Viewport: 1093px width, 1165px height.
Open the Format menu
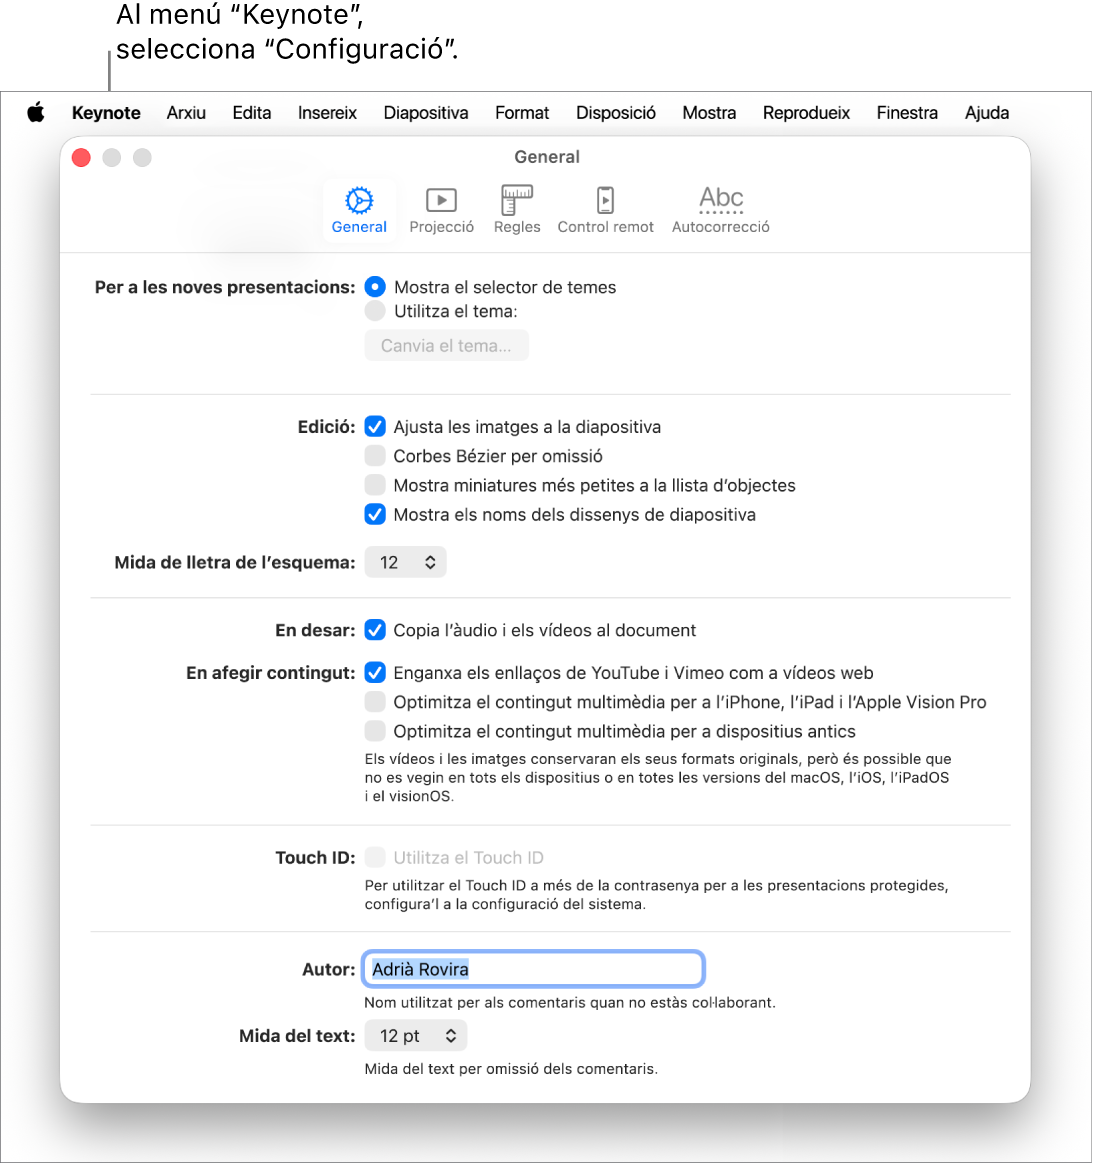[x=522, y=113]
